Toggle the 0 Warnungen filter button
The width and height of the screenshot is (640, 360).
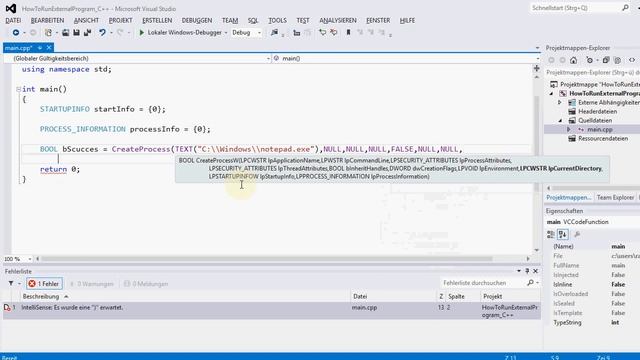[x=92, y=284]
